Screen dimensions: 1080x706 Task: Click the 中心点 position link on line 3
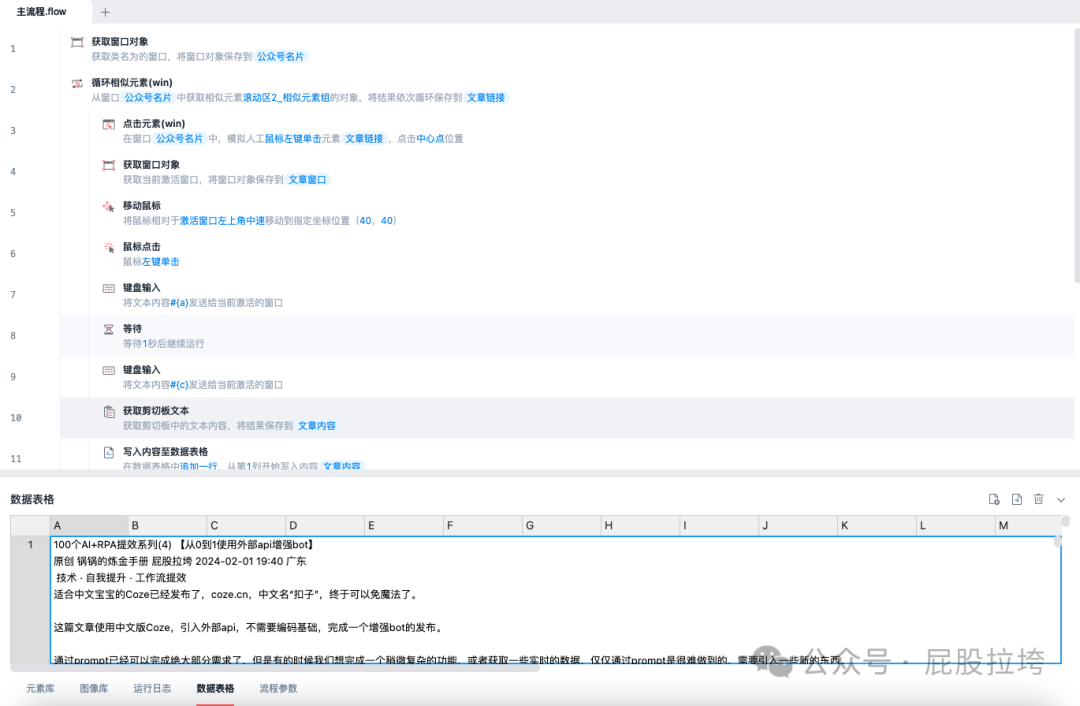tap(430, 138)
